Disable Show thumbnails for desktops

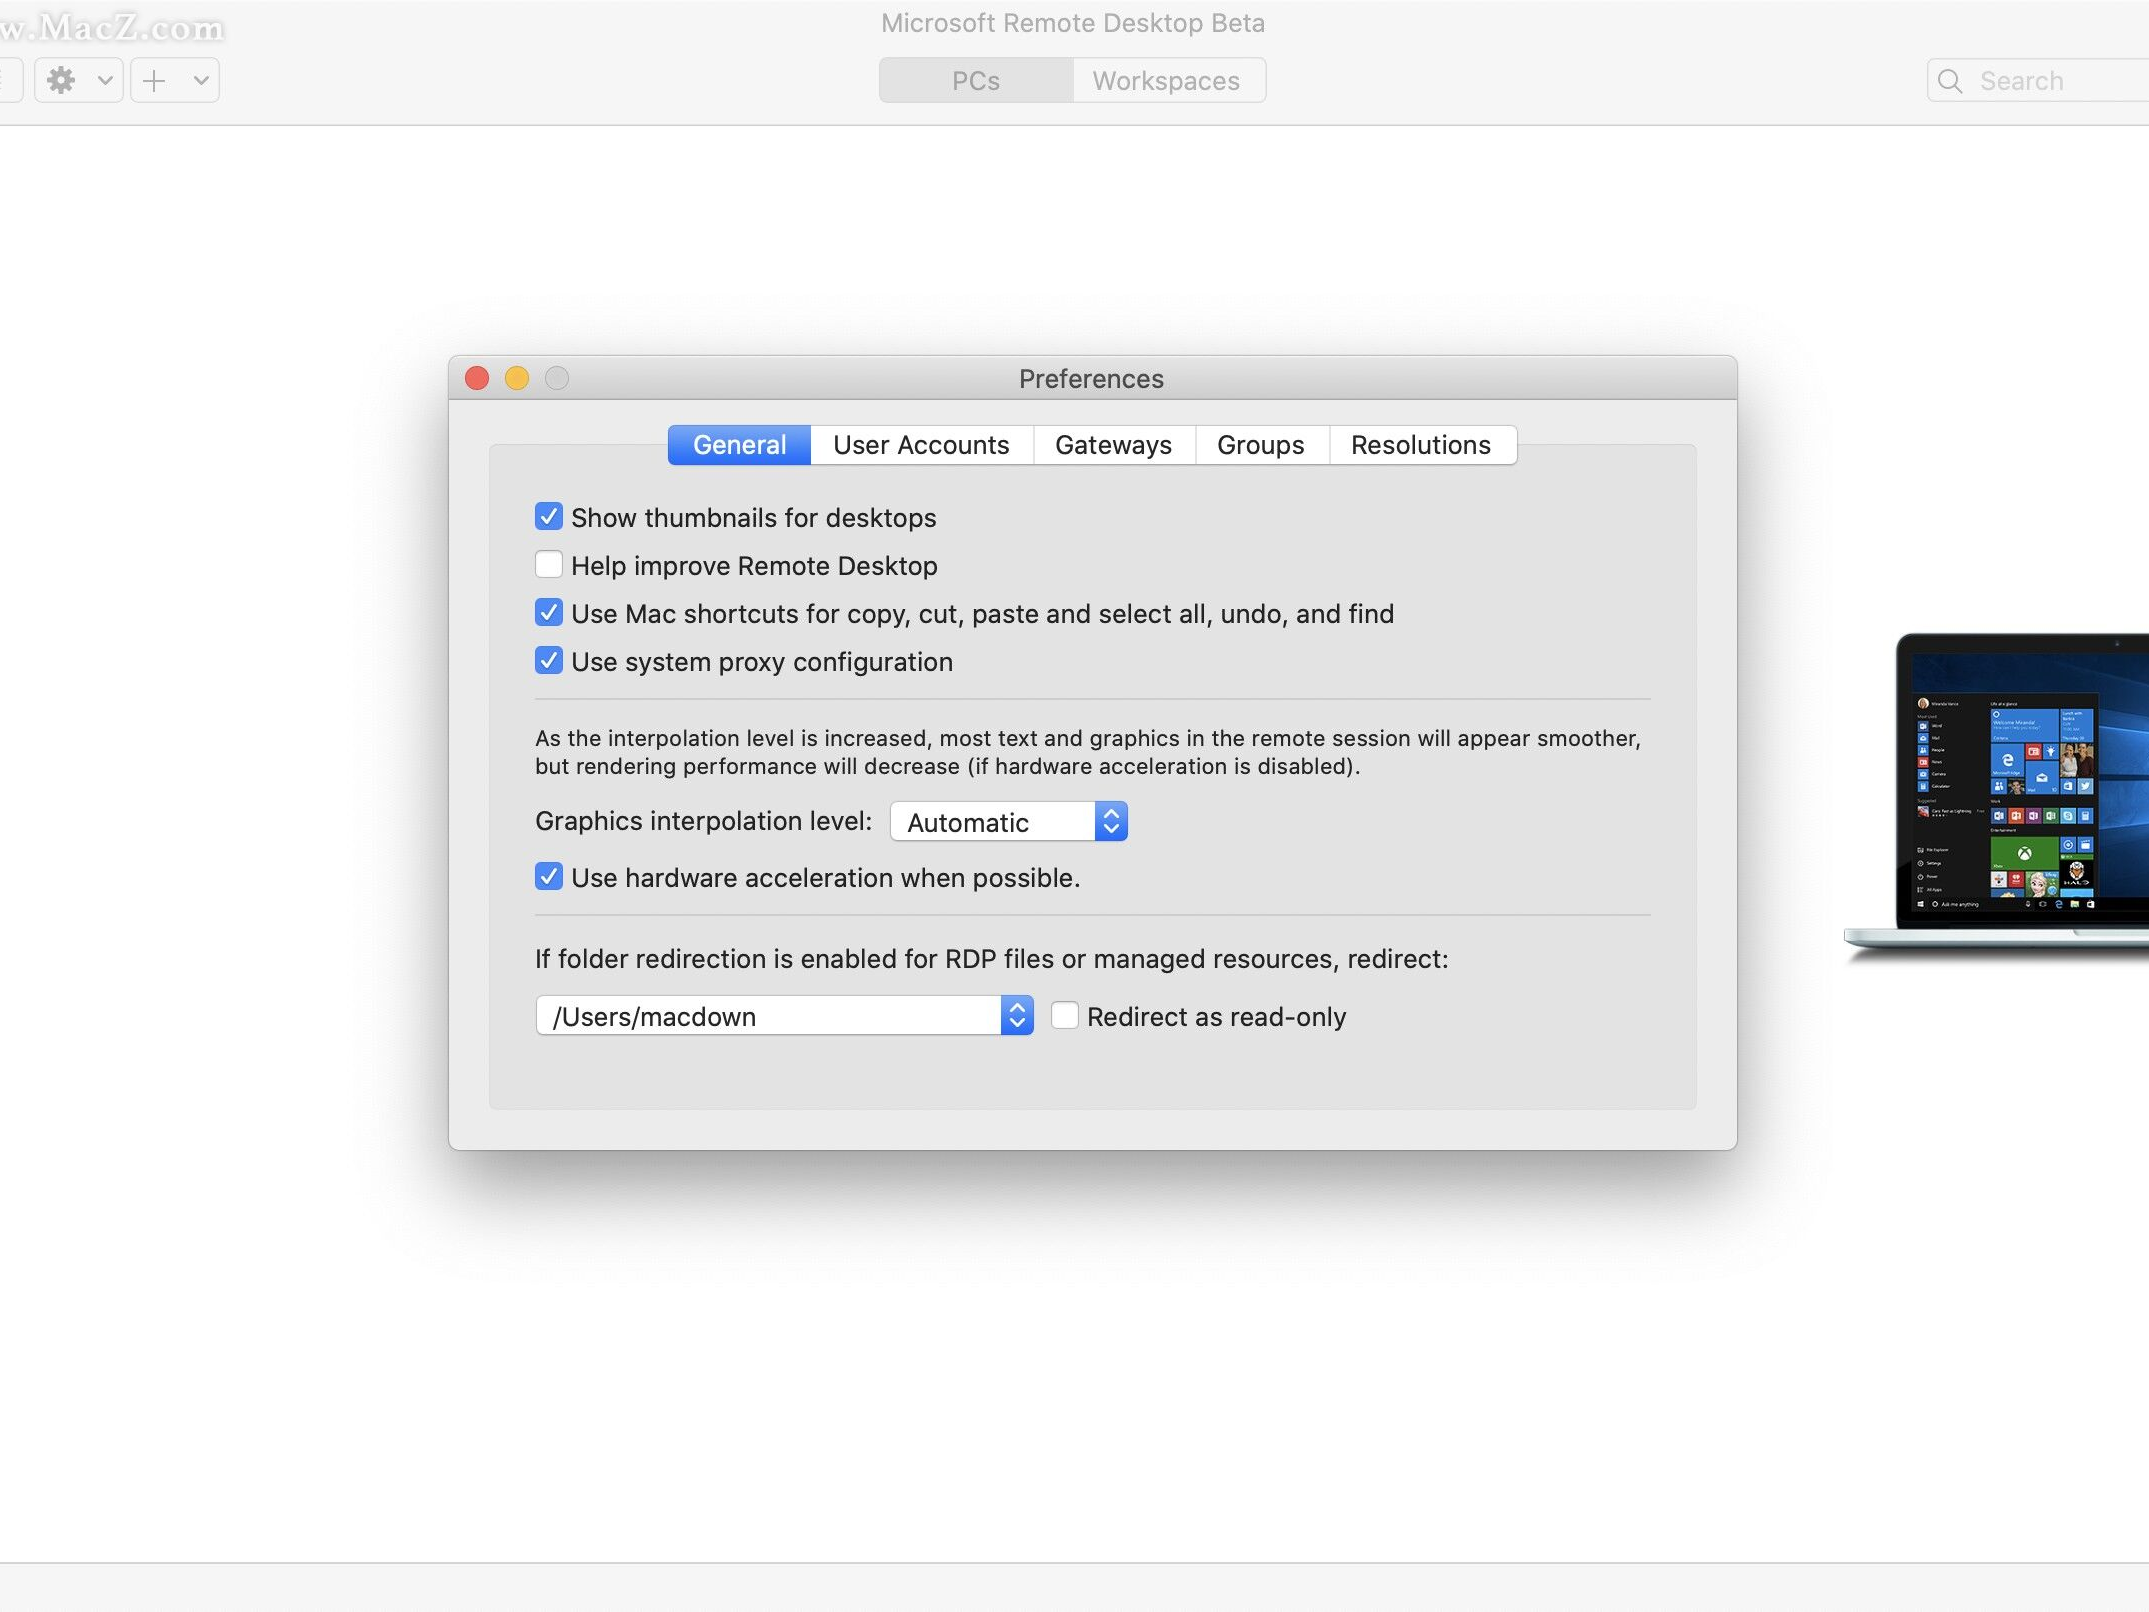[549, 516]
